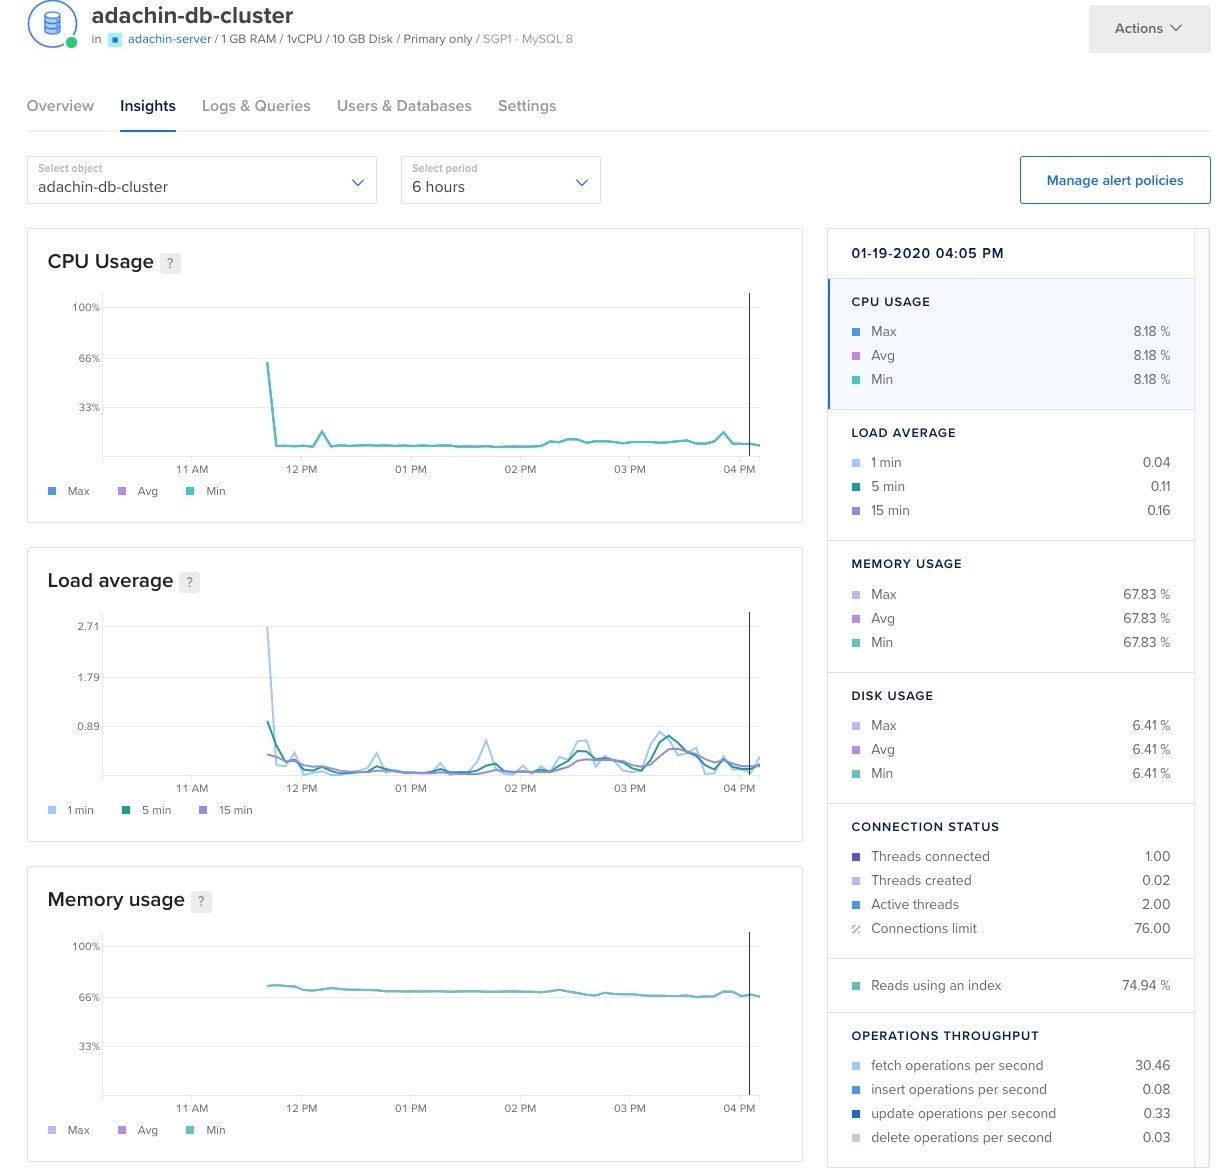Go to the Settings tab
1226x1169 pixels.
pyautogui.click(x=527, y=106)
